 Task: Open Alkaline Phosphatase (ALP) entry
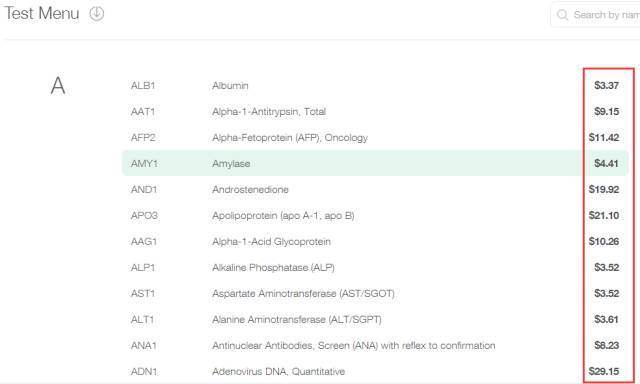[x=375, y=268]
